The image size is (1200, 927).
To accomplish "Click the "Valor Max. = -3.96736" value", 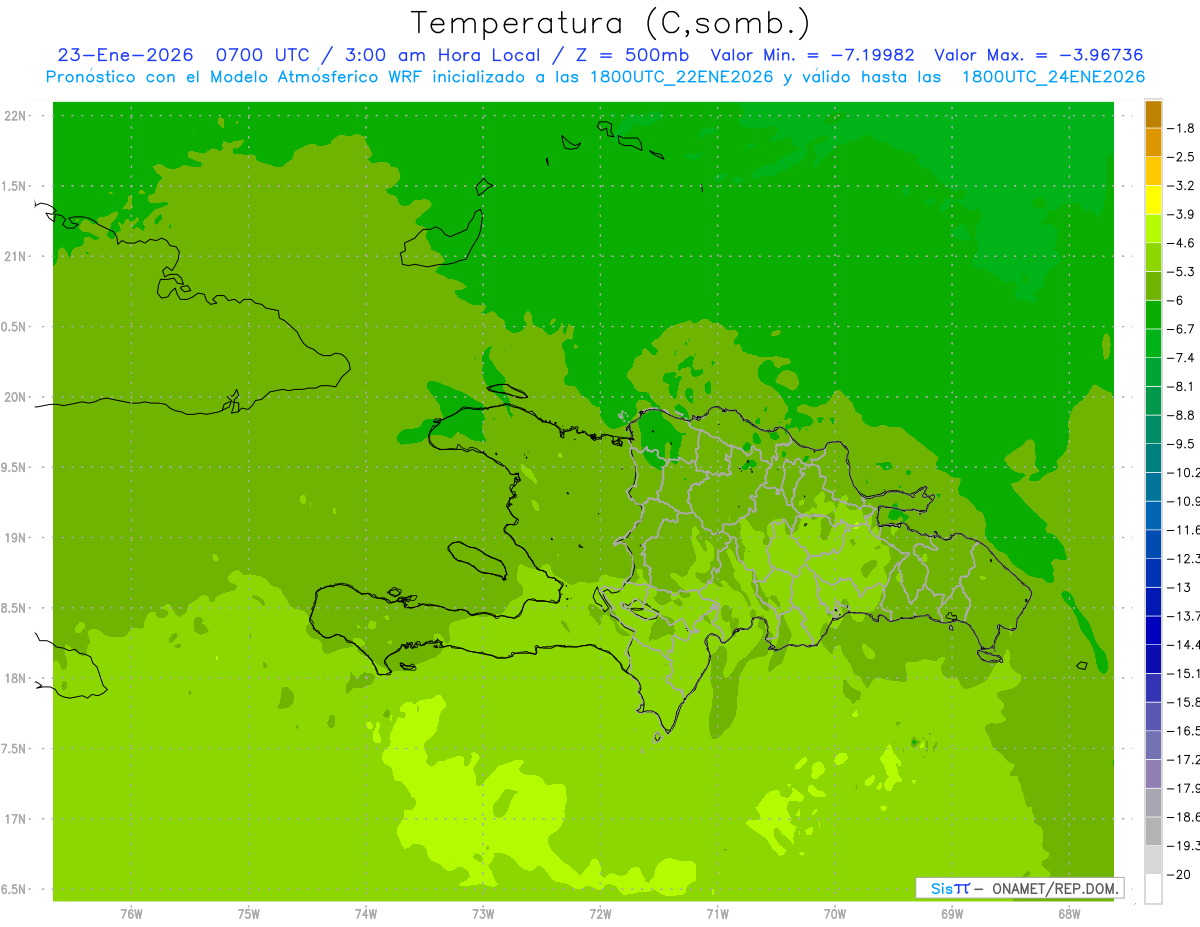I will [x=1037, y=55].
